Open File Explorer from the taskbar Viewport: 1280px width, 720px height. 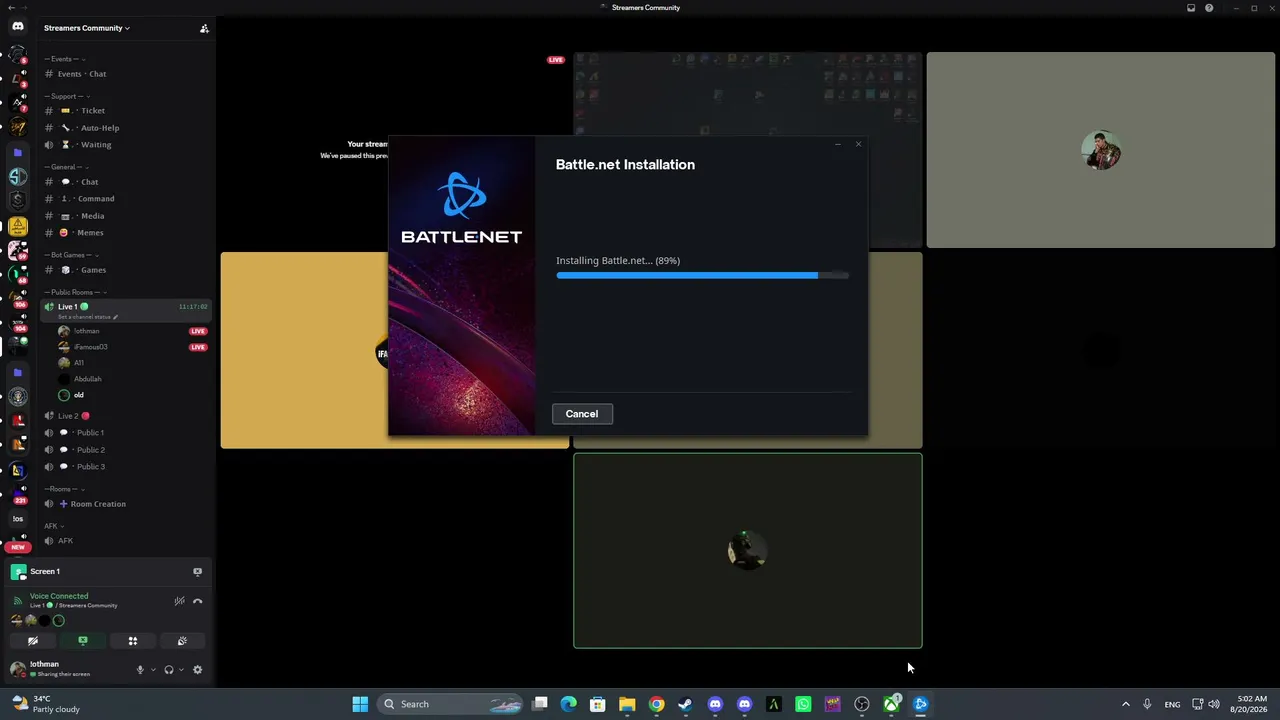click(x=627, y=704)
